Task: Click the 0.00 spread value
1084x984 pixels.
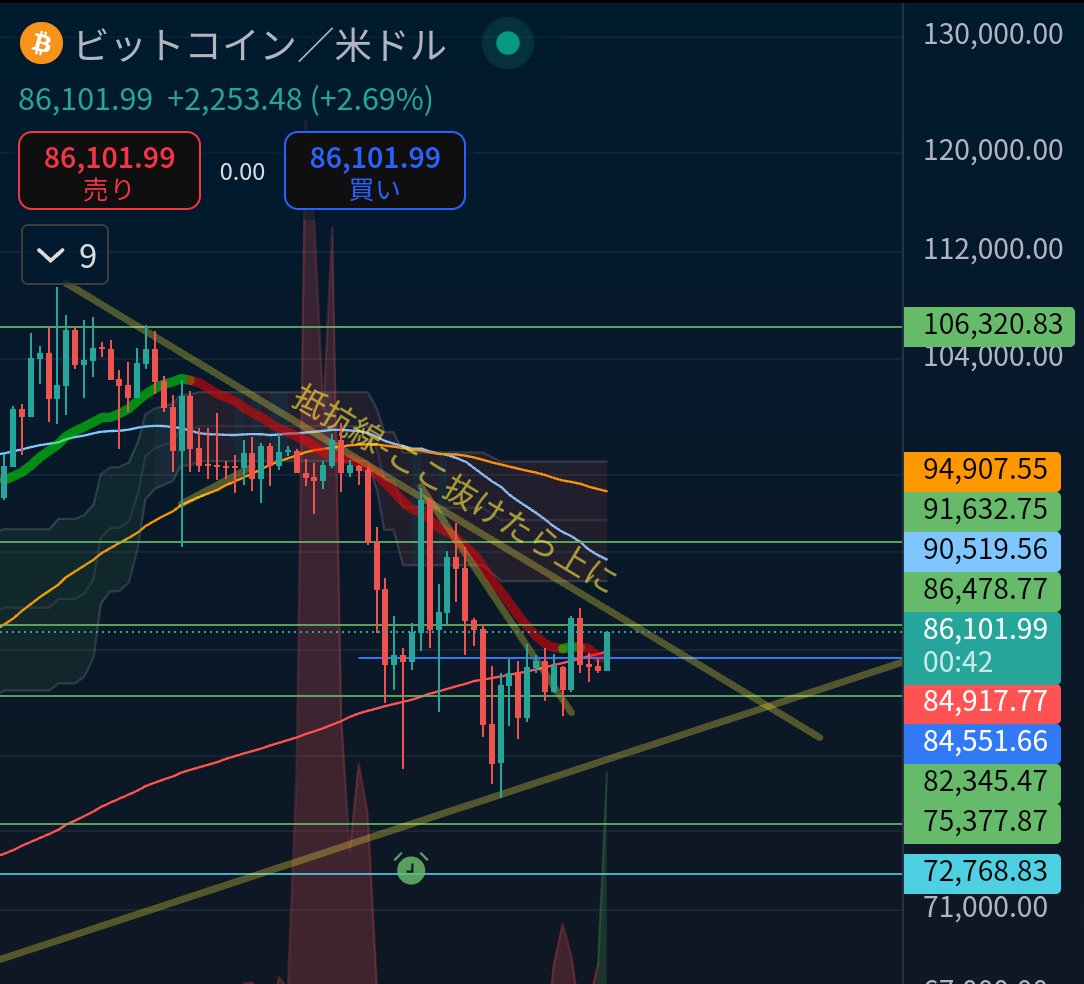Action: click(242, 171)
